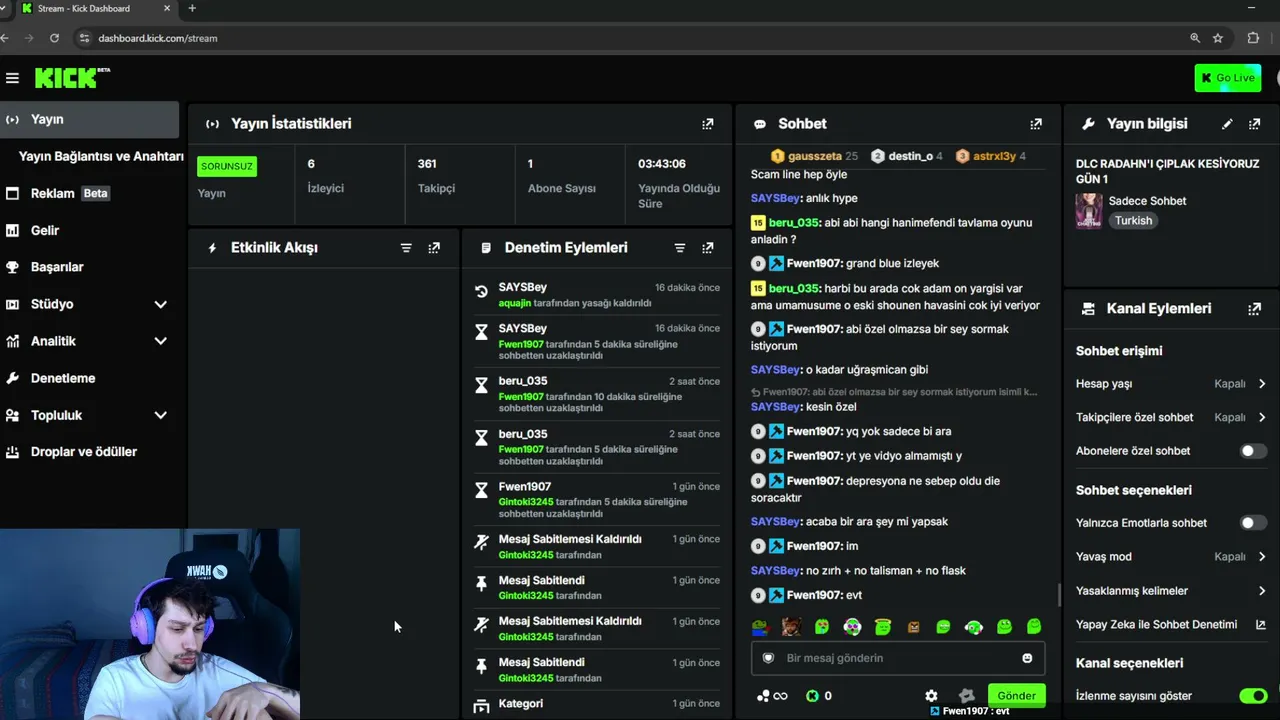Click the Go Live button
Viewport: 1280px width, 720px height.
[x=1227, y=78]
